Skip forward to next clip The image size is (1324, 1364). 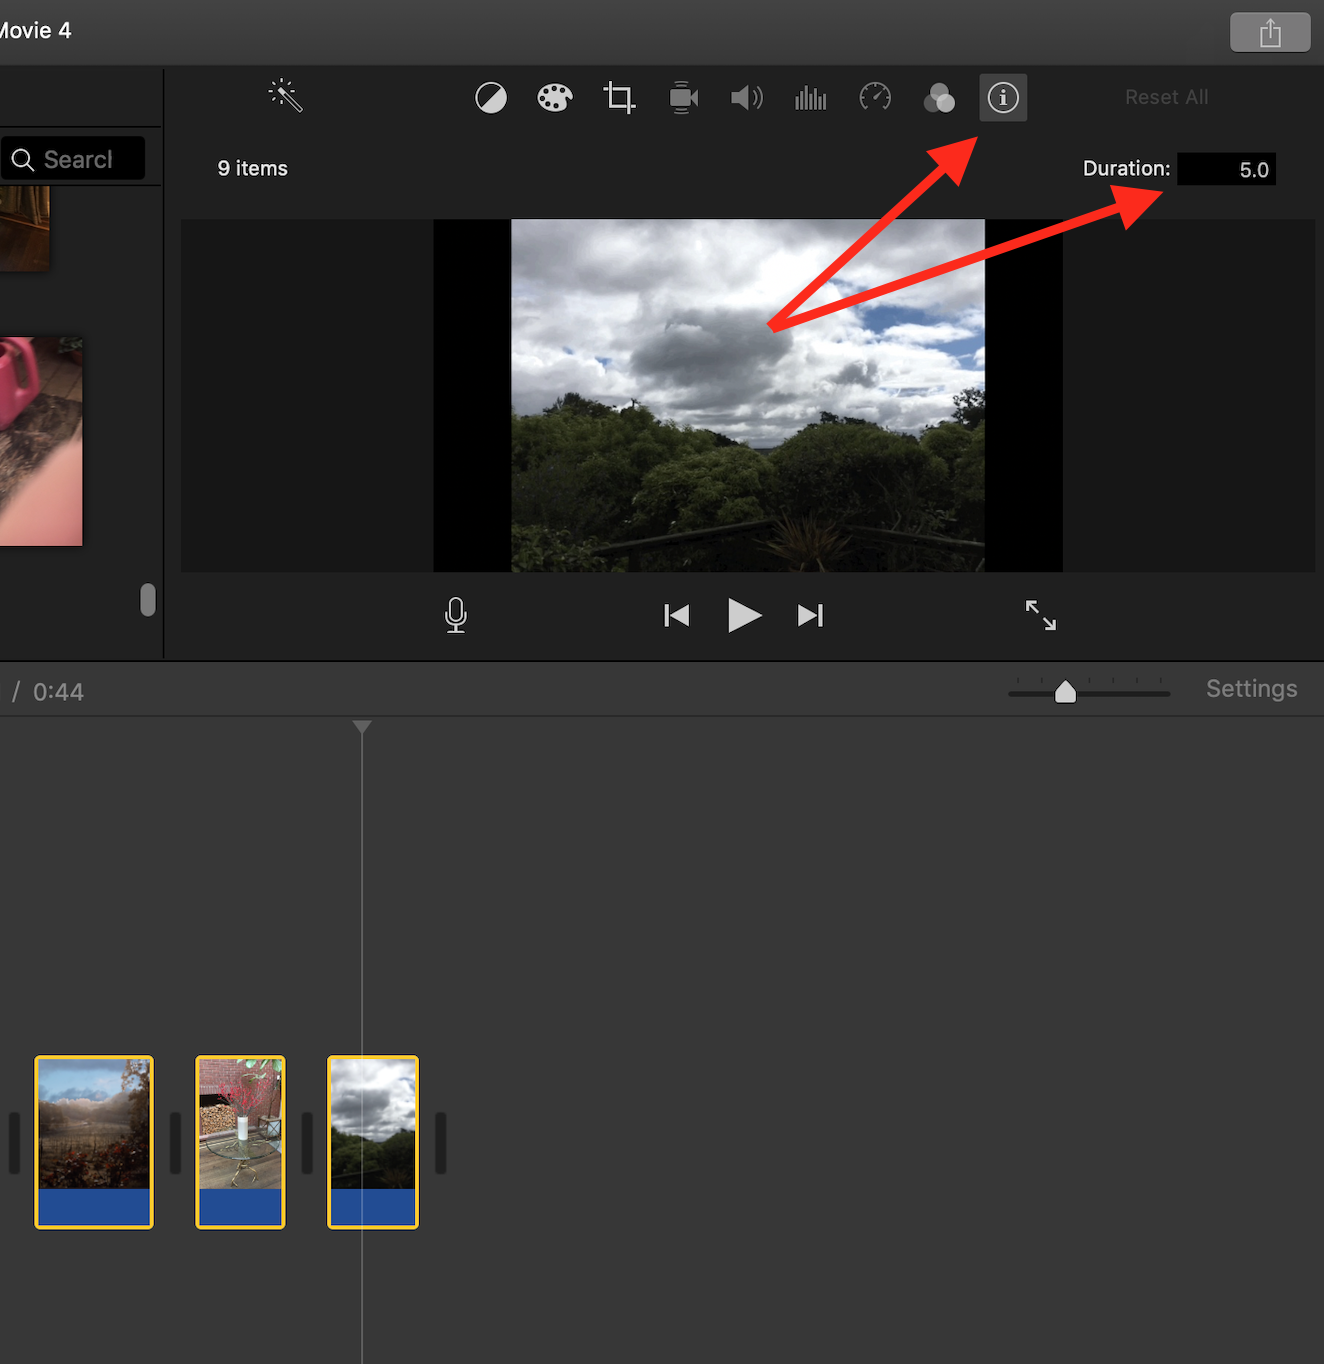point(811,615)
